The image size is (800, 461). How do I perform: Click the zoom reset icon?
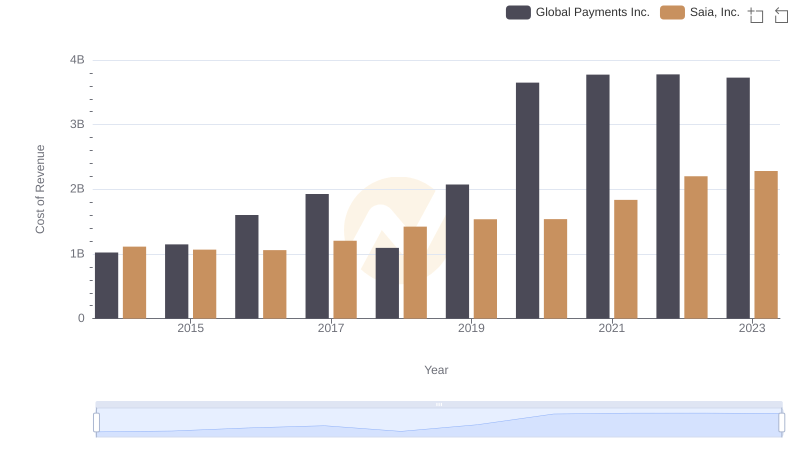781,15
